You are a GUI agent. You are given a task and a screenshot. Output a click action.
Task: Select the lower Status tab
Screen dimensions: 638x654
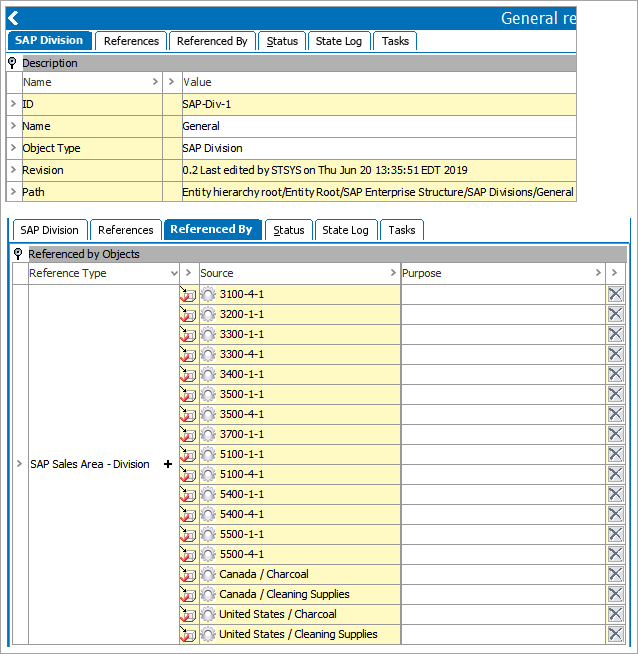click(x=289, y=230)
